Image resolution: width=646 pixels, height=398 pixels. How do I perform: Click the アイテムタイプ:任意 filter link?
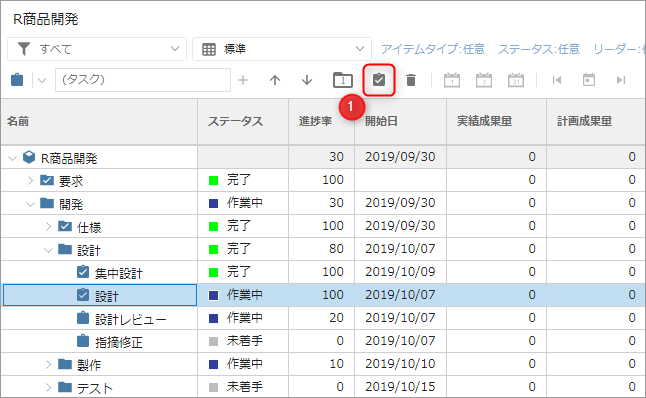[x=433, y=49]
